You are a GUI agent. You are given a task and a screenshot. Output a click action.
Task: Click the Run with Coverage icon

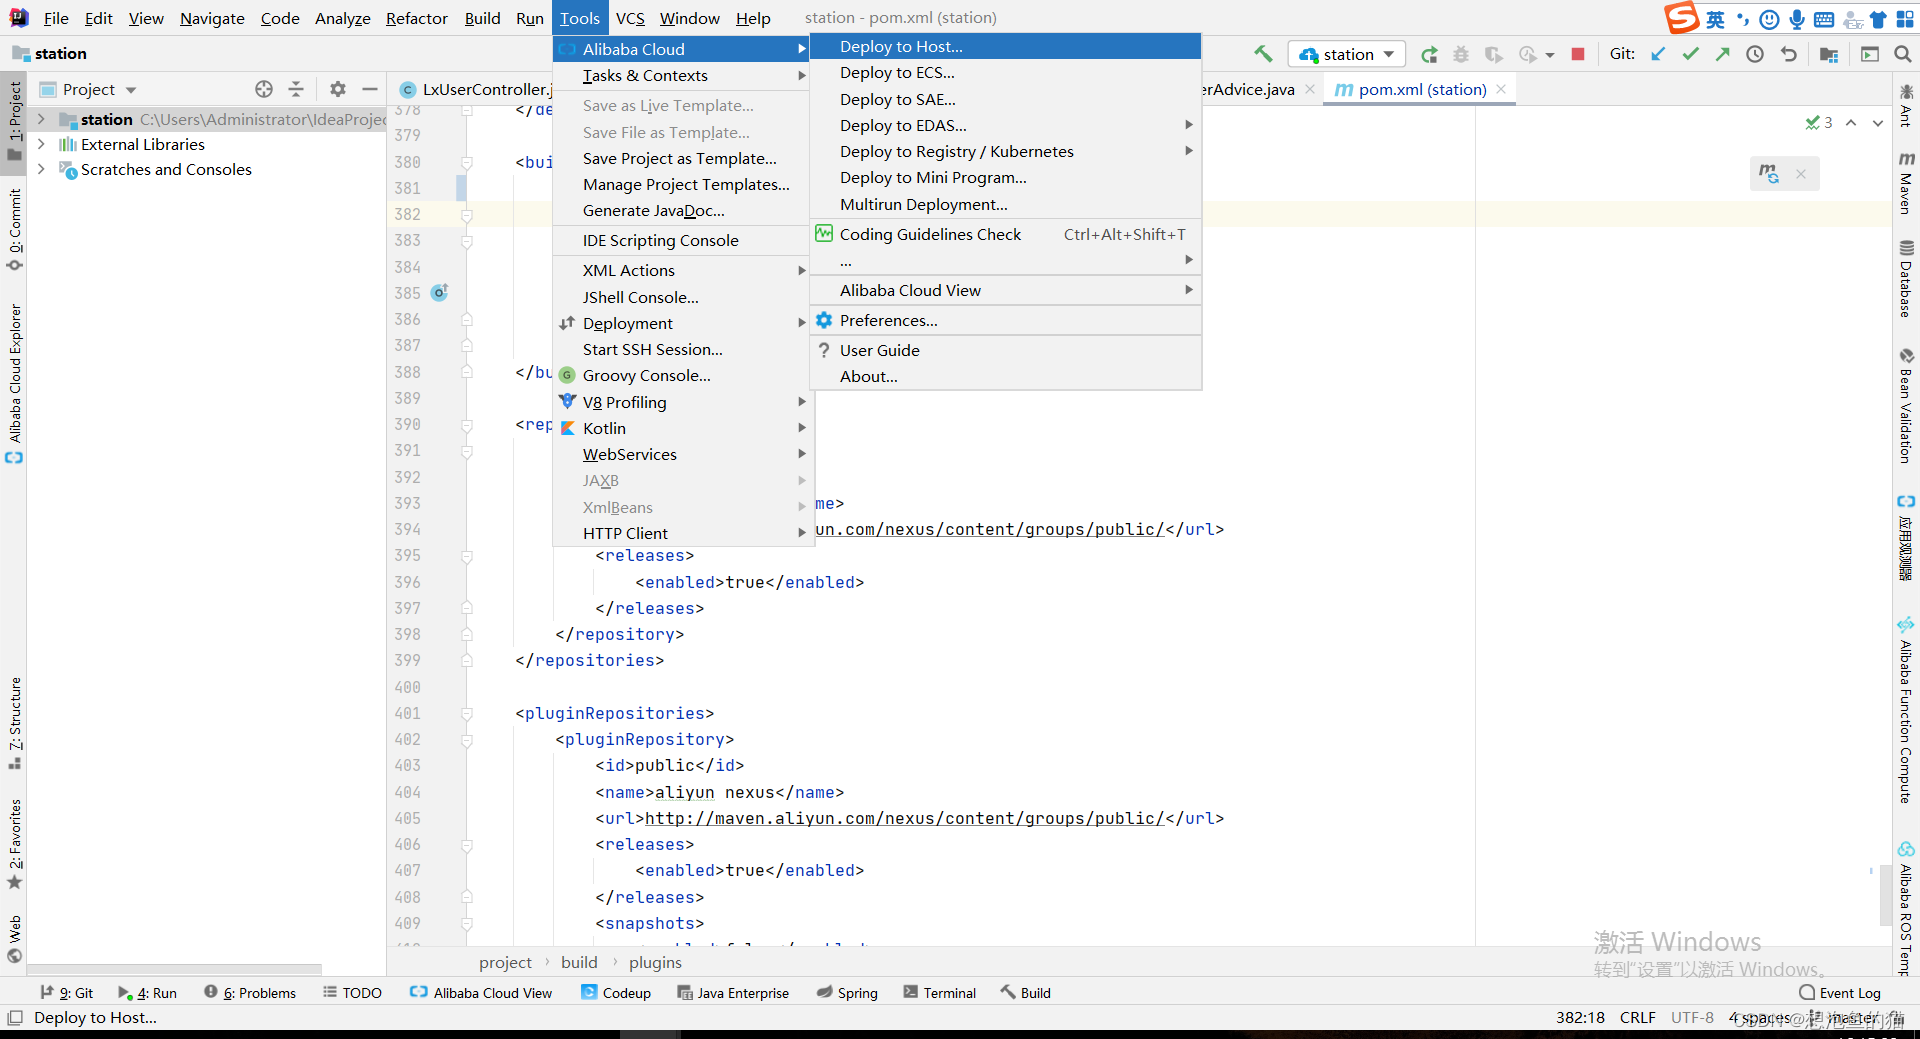pyautogui.click(x=1493, y=54)
